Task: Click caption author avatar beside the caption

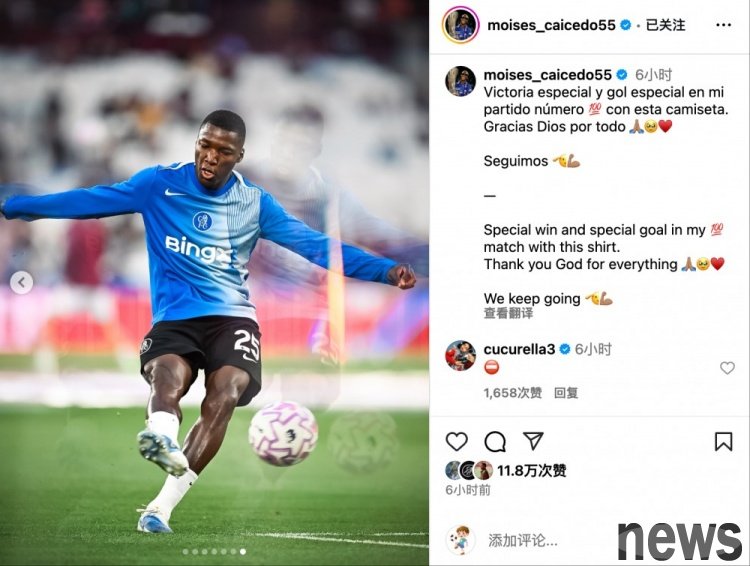Action: (461, 81)
